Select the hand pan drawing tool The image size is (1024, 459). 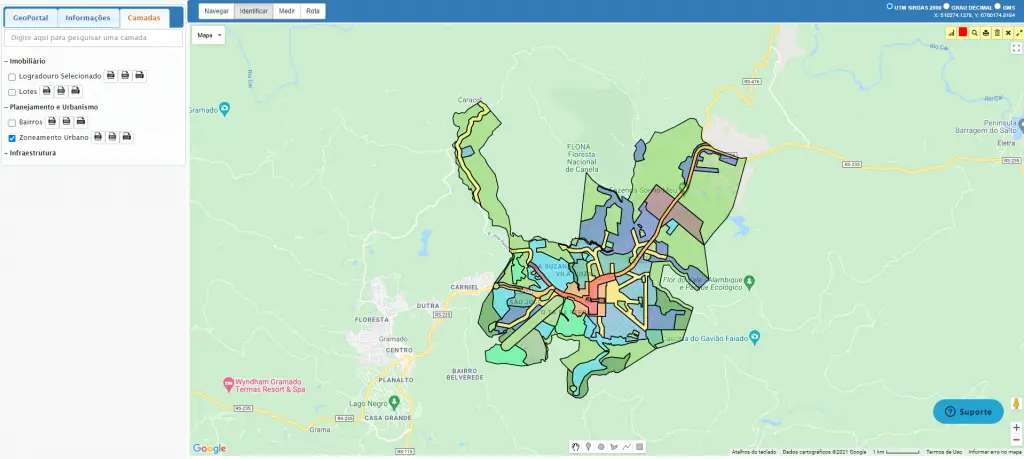(575, 446)
